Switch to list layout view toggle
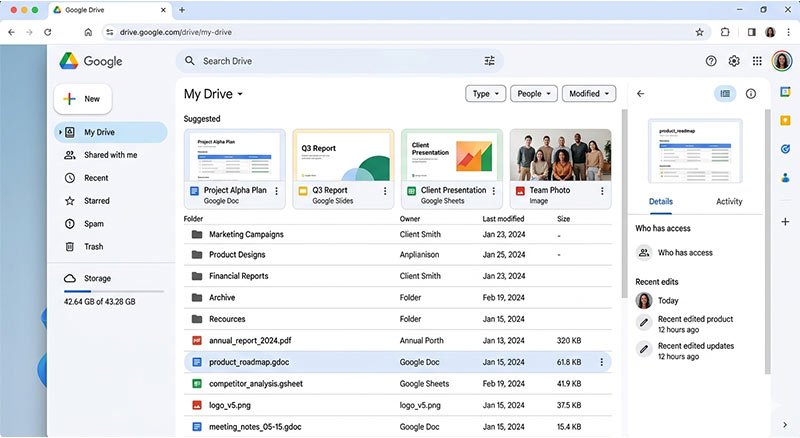 [x=725, y=94]
